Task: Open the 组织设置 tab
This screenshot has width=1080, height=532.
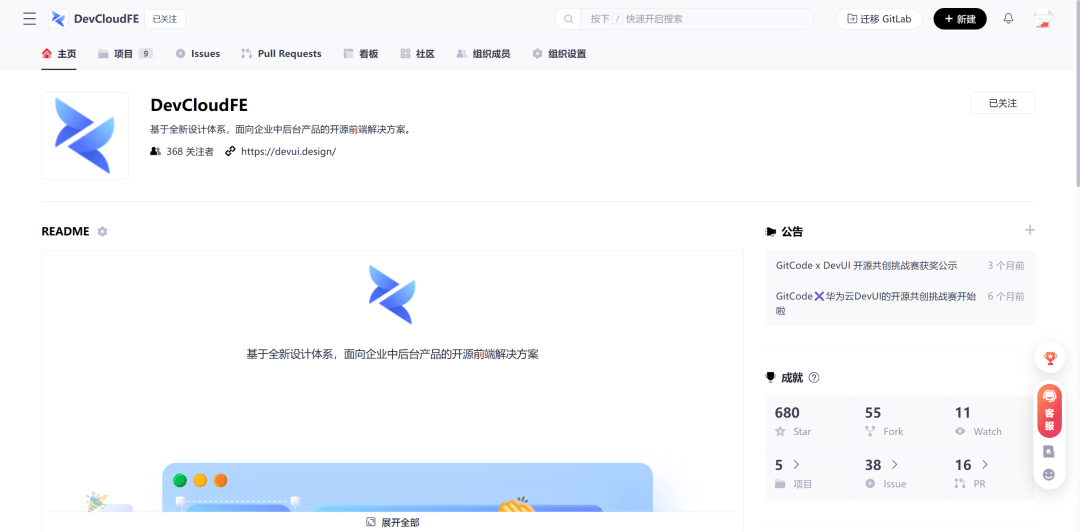Action: 559,54
